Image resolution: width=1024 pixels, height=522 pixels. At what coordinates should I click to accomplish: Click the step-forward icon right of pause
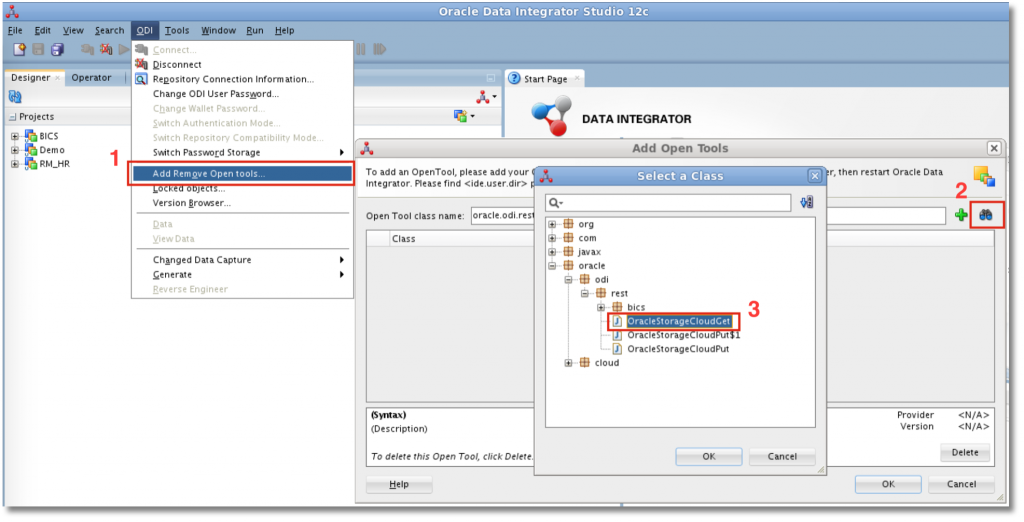pos(379,50)
